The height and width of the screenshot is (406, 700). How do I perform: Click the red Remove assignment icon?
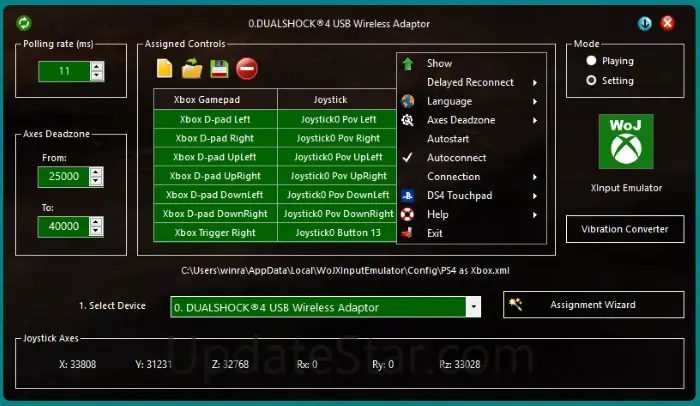tap(247, 69)
